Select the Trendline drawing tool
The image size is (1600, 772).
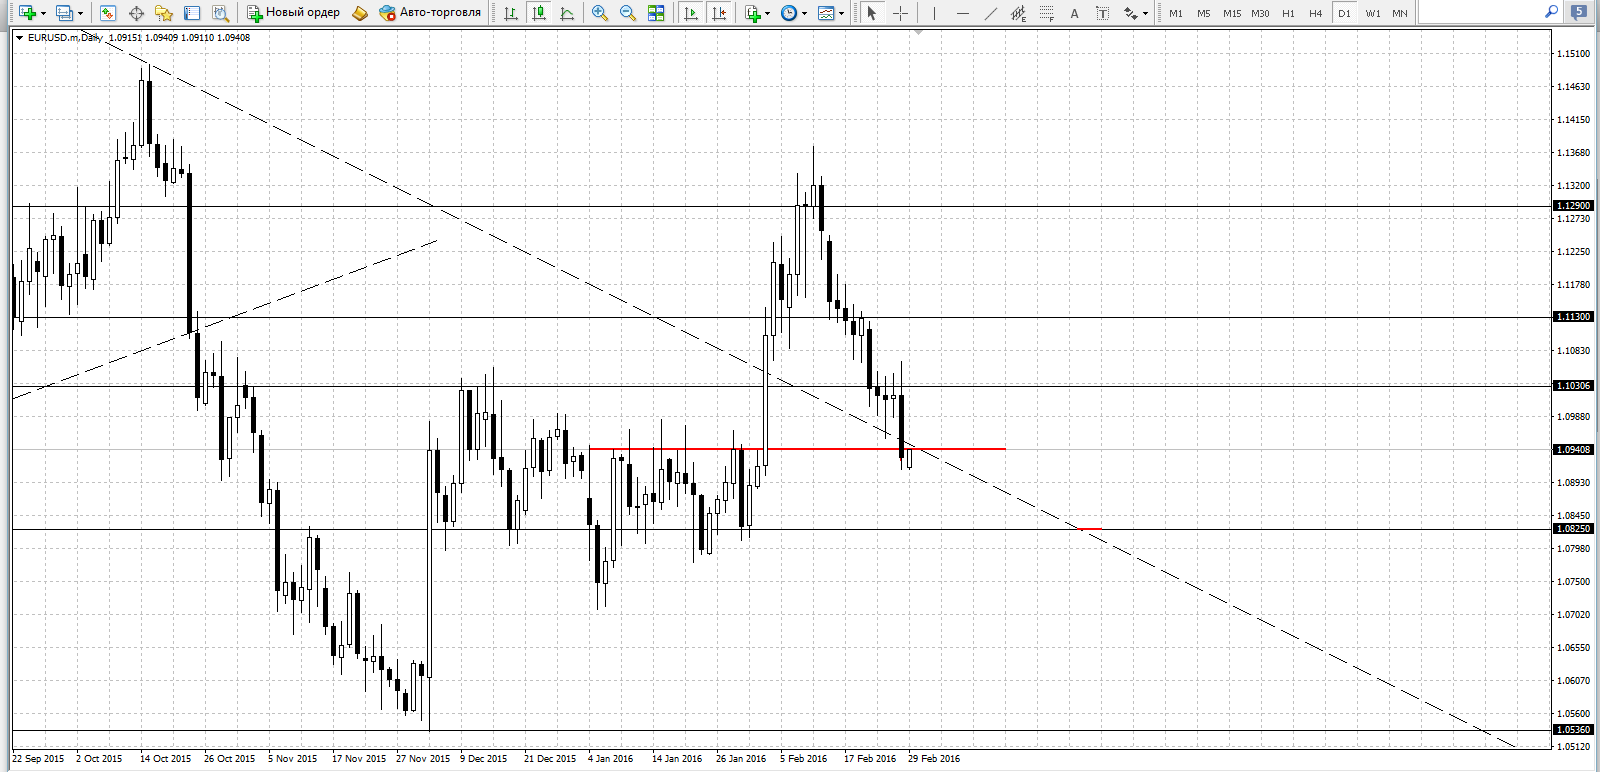pyautogui.click(x=990, y=13)
